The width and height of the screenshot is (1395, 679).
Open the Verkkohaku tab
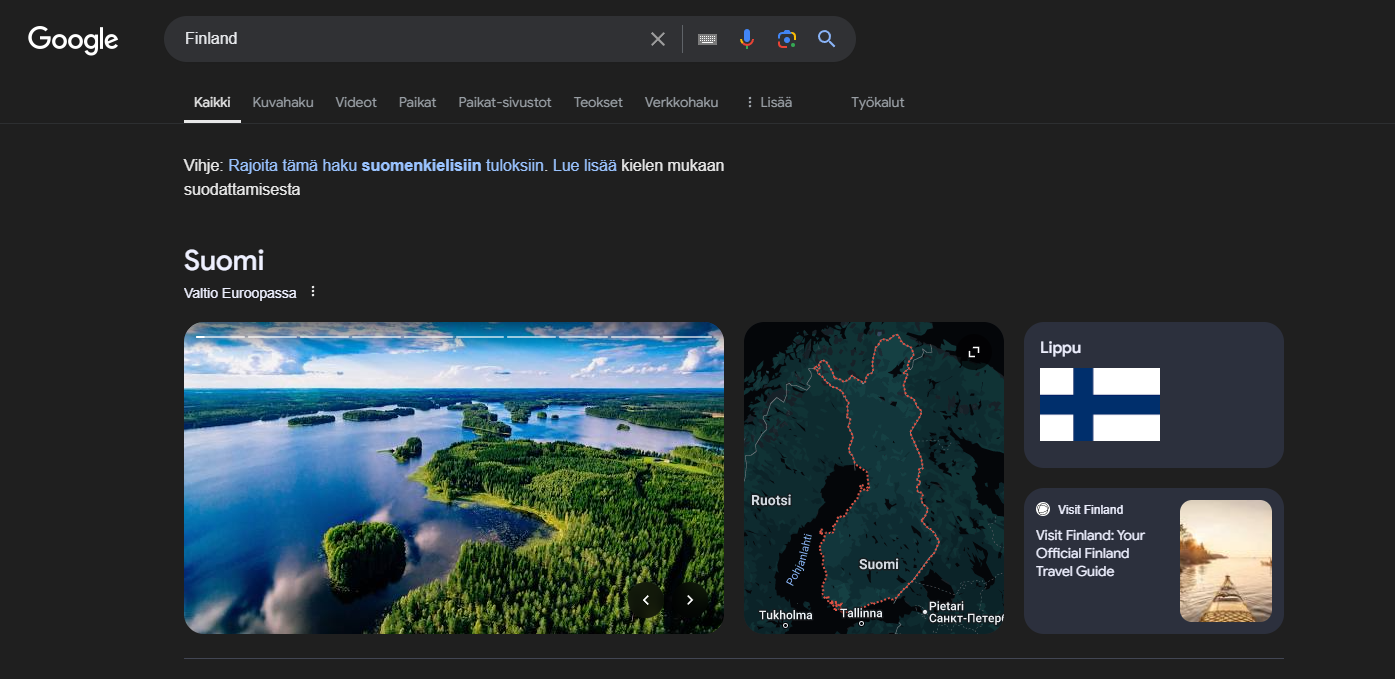(681, 102)
